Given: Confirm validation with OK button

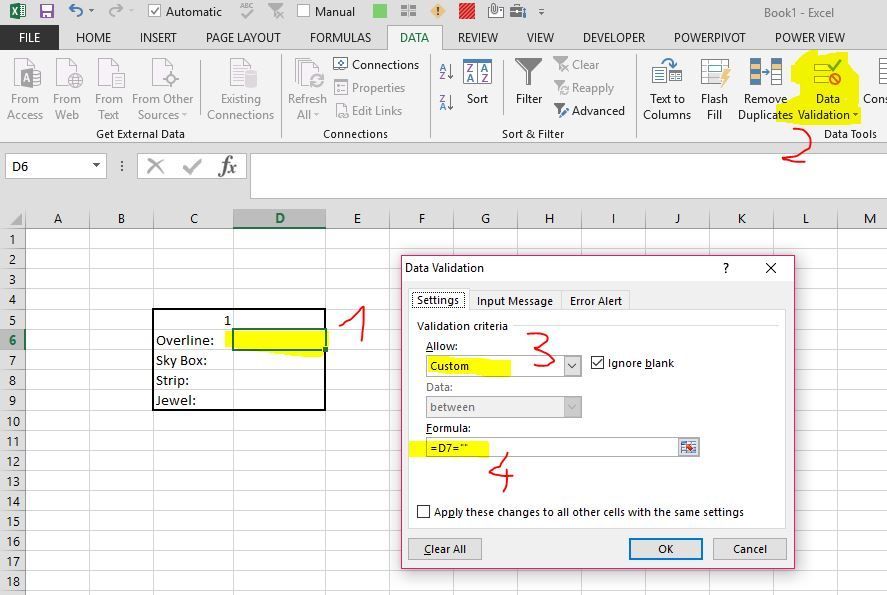Looking at the screenshot, I should (665, 548).
